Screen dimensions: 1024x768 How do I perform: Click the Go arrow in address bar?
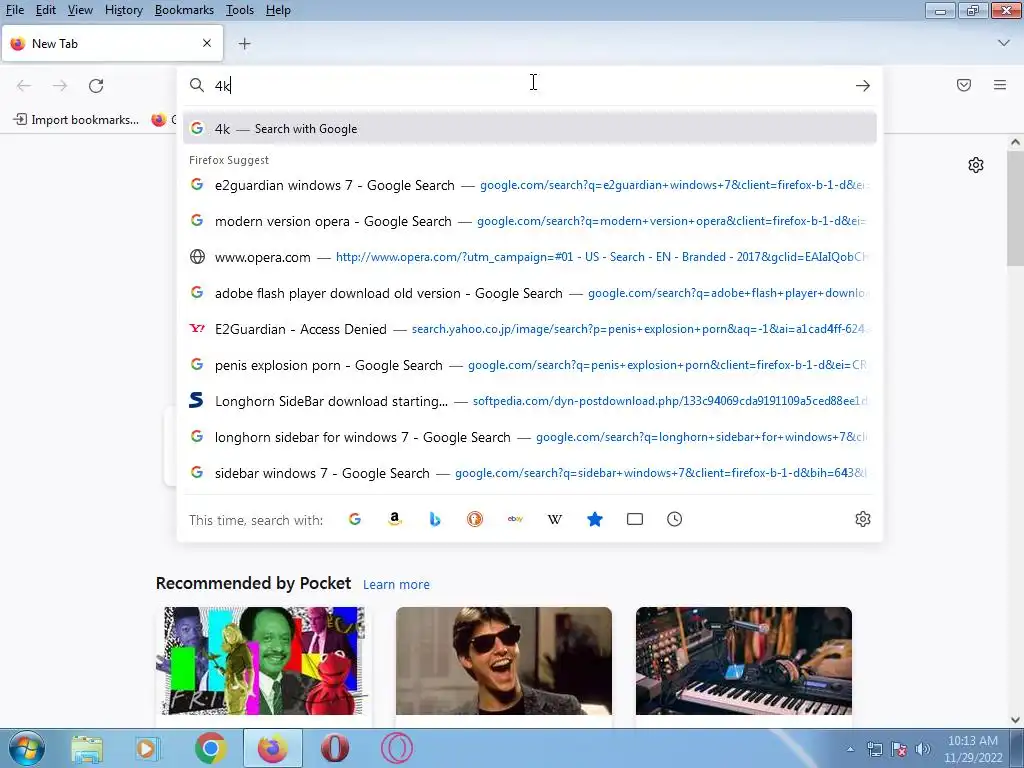pyautogui.click(x=863, y=86)
